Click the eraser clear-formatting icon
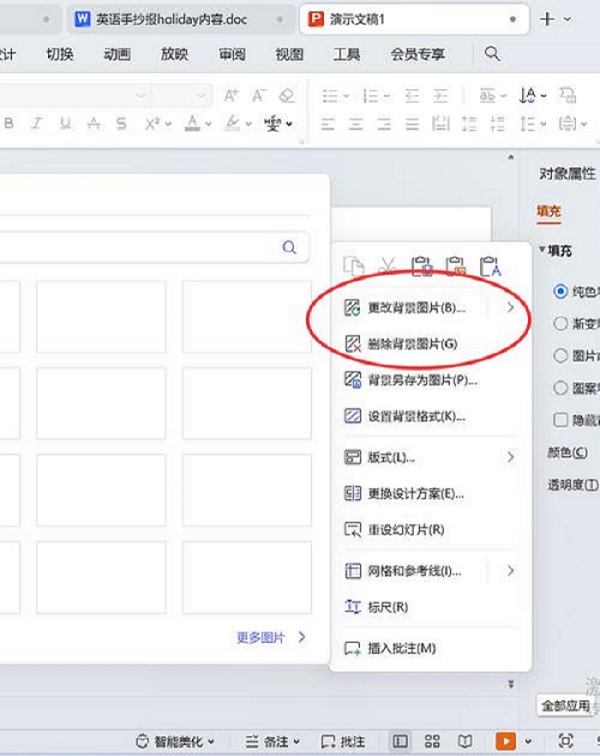600x756 pixels. pos(287,96)
